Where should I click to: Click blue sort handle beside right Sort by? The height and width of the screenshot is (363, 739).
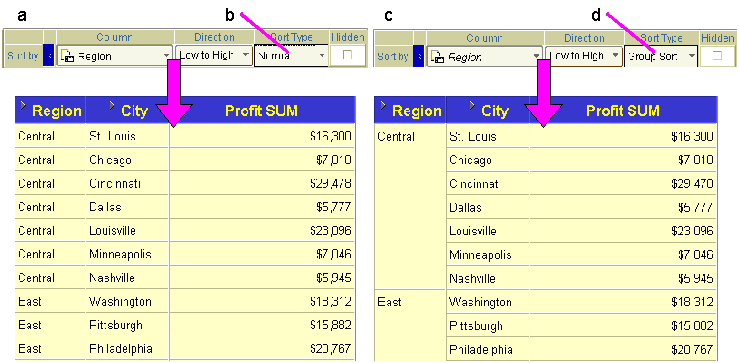(418, 57)
